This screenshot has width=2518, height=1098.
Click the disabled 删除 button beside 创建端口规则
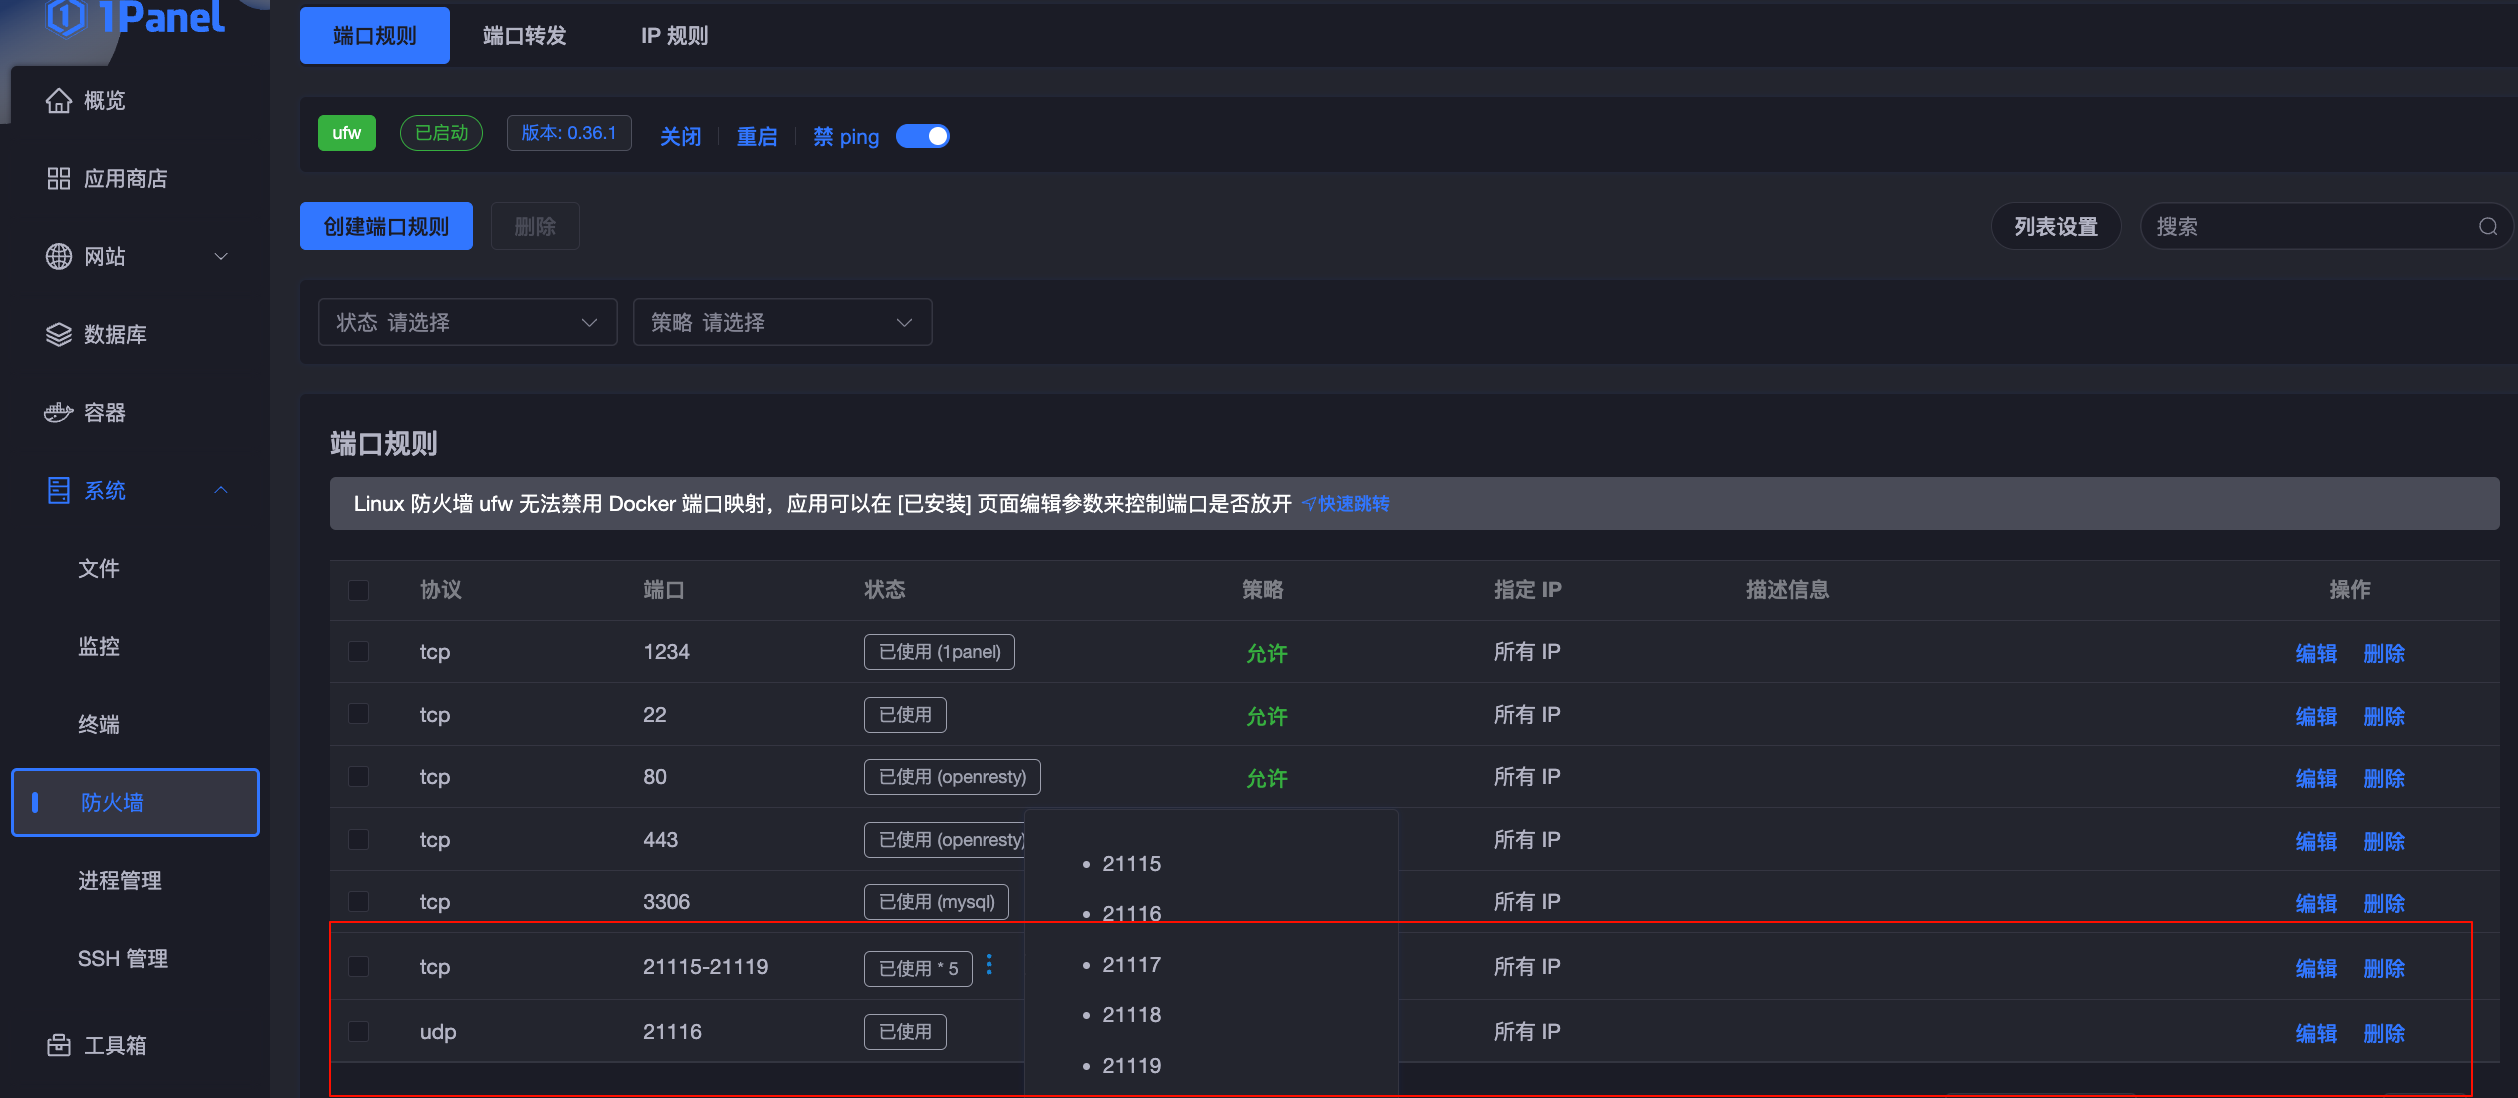coord(535,227)
